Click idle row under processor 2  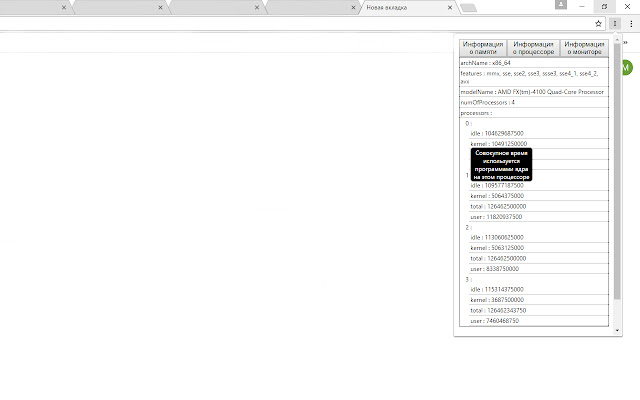pyautogui.click(x=539, y=238)
